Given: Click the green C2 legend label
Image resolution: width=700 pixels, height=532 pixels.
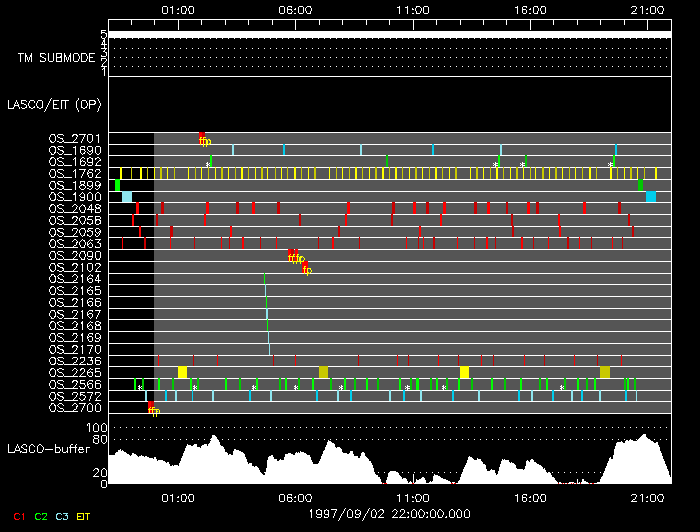Looking at the screenshot, I should click(x=41, y=516).
